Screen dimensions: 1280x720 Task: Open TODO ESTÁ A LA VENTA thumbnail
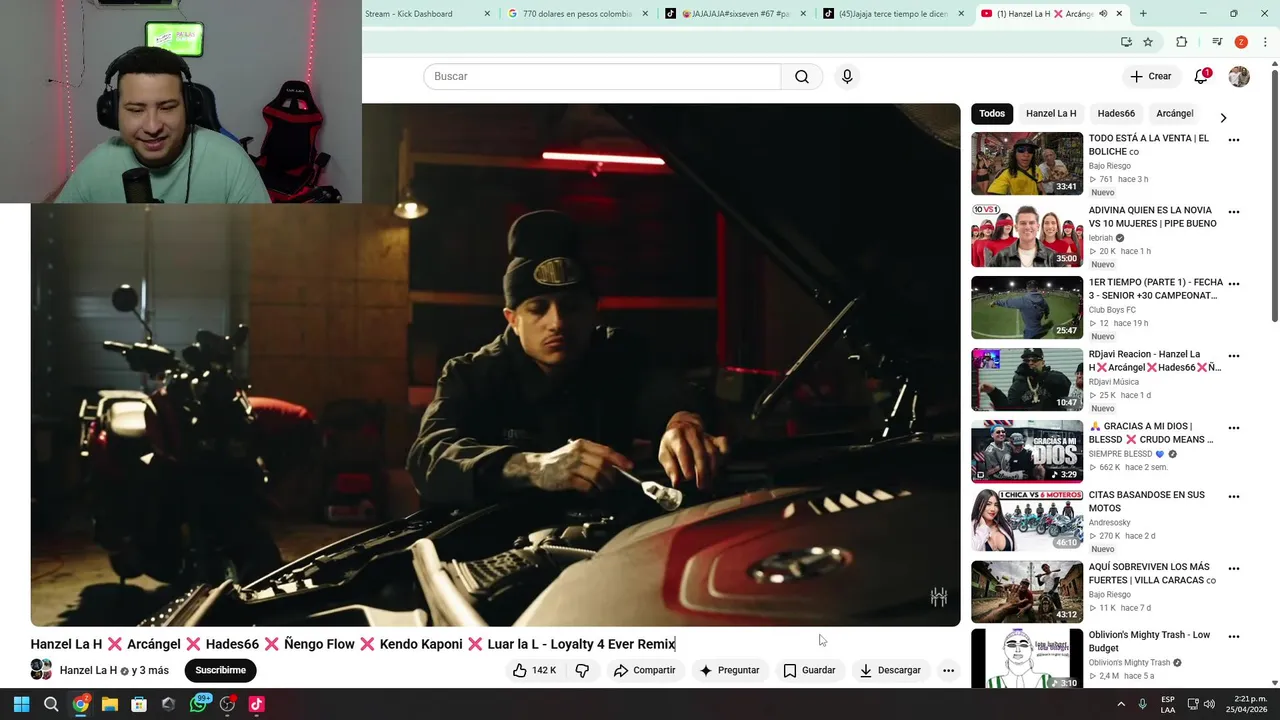click(x=1027, y=163)
